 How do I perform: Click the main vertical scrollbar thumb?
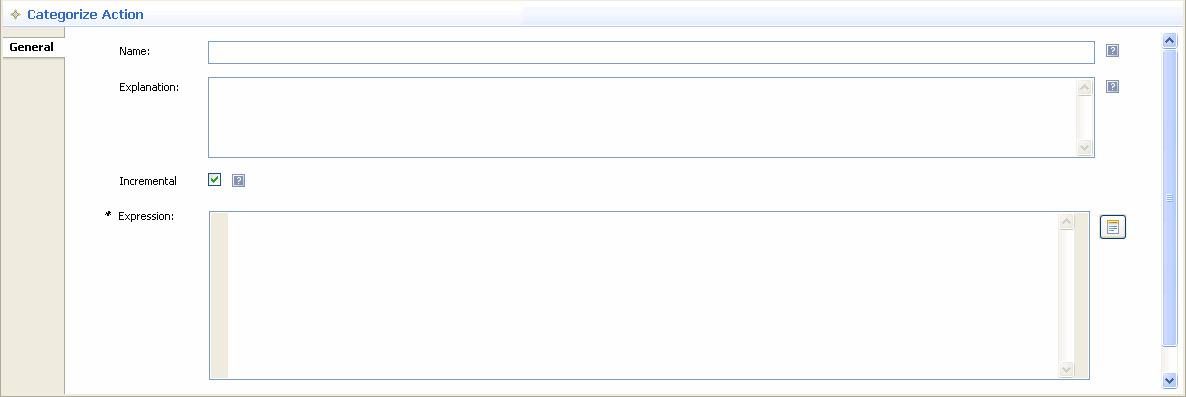[x=1170, y=198]
